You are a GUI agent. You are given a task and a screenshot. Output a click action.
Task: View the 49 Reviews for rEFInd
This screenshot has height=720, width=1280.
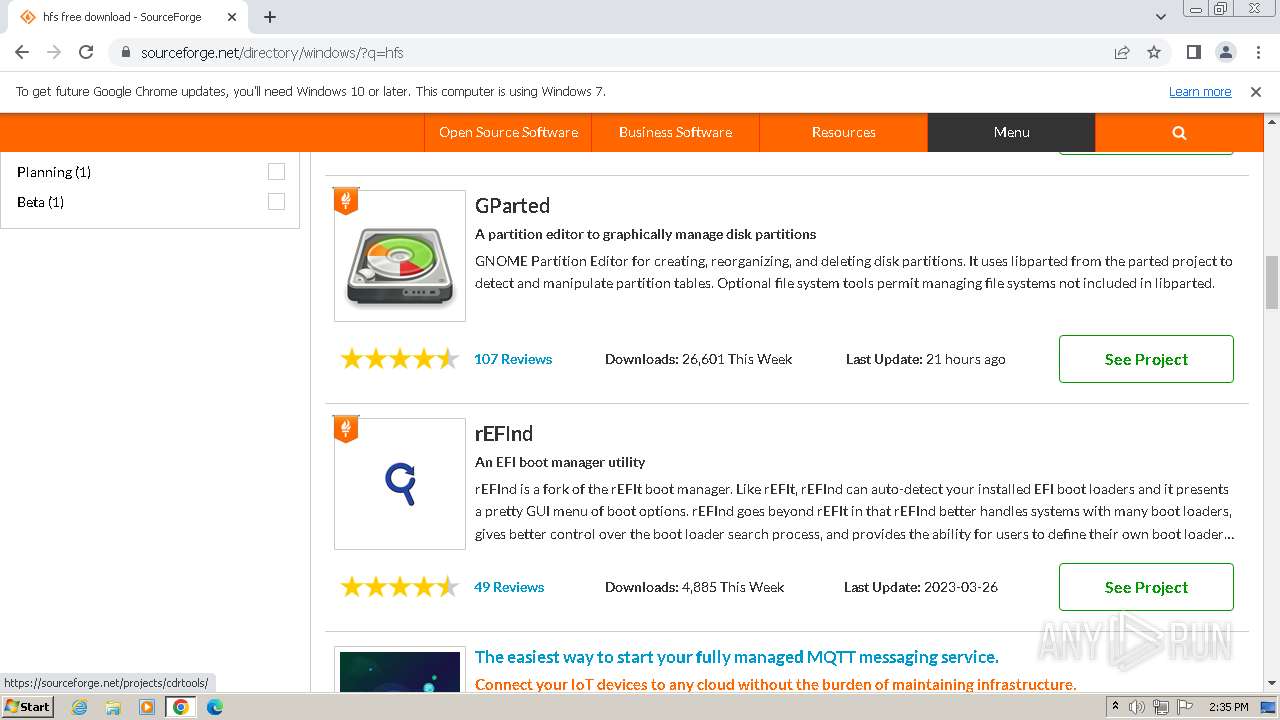509,587
